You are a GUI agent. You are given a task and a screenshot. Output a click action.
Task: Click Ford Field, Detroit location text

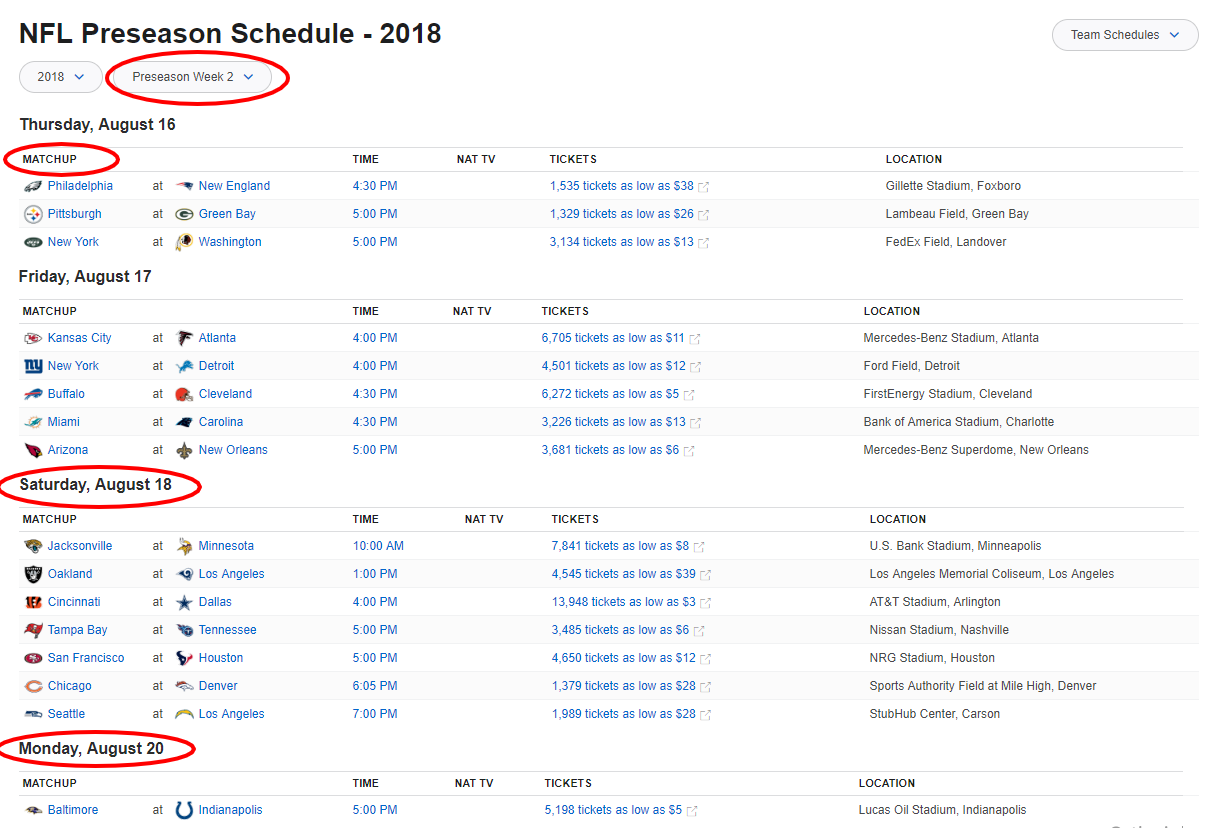[x=912, y=366]
